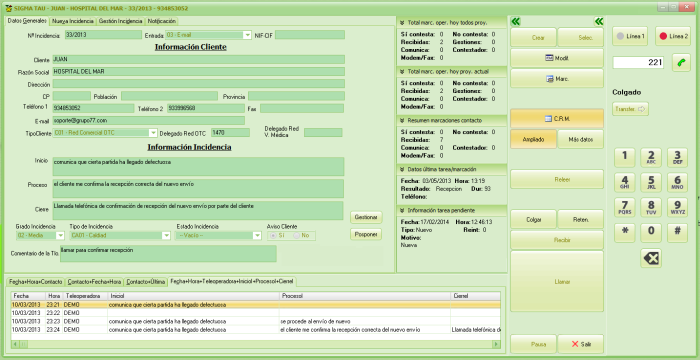700x360 pixels.
Task: Click the Modif. button with card icon
Action: coord(557,58)
